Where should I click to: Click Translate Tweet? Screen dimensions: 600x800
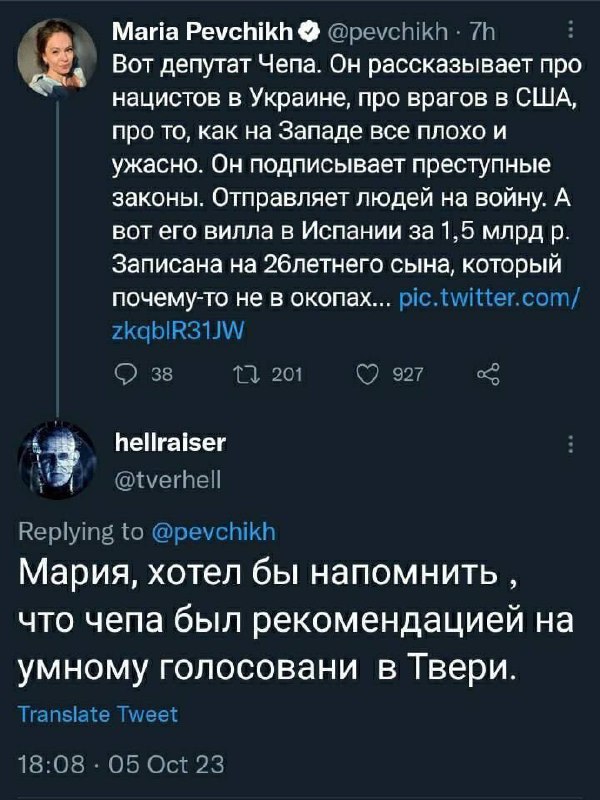coord(98,714)
